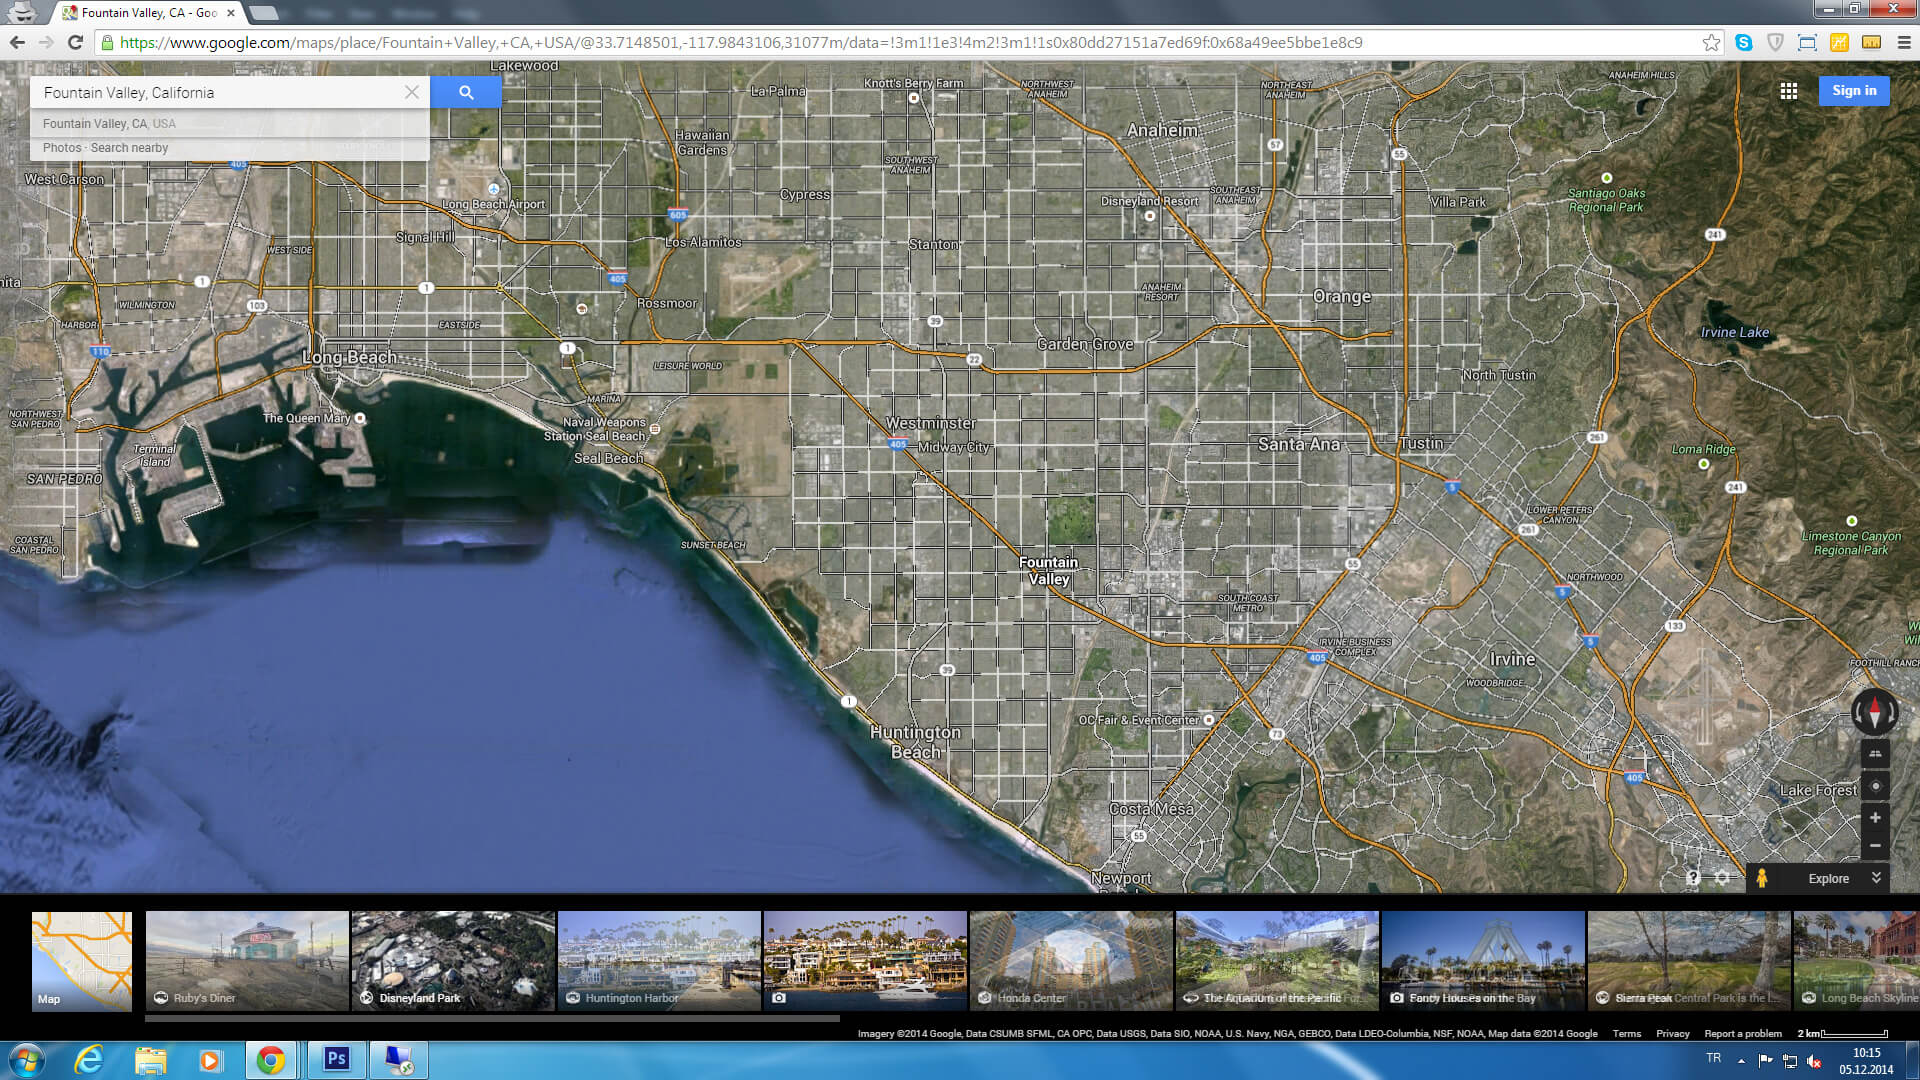Click the blue search magnifier button
Viewport: 1920px width, 1080px height.
coord(466,92)
